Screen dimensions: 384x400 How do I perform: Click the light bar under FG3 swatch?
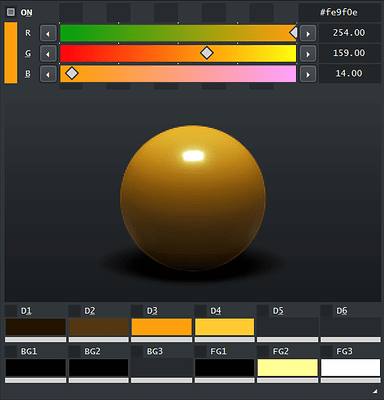pyautogui.click(x=351, y=380)
